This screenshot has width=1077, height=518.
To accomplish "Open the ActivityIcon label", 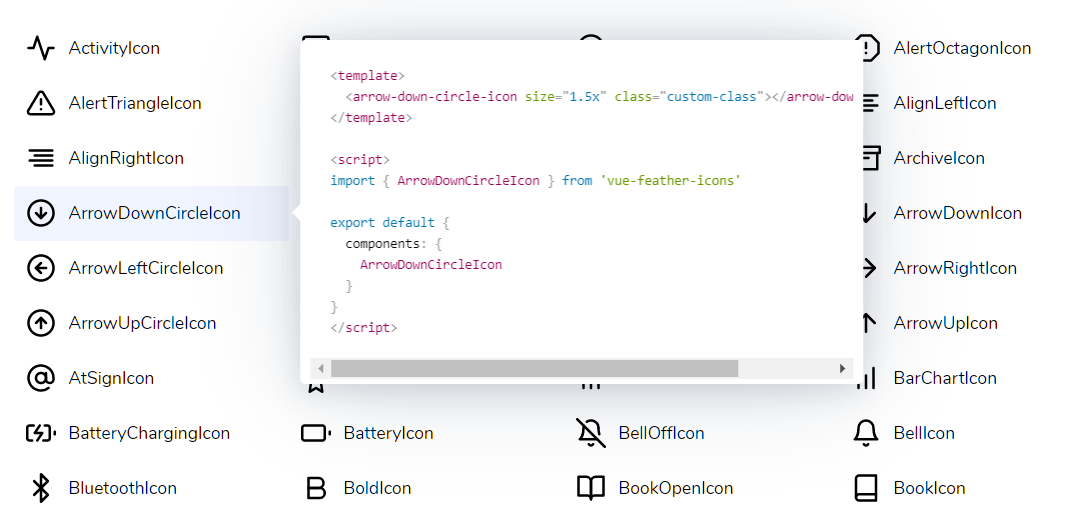I will pyautogui.click(x=114, y=48).
